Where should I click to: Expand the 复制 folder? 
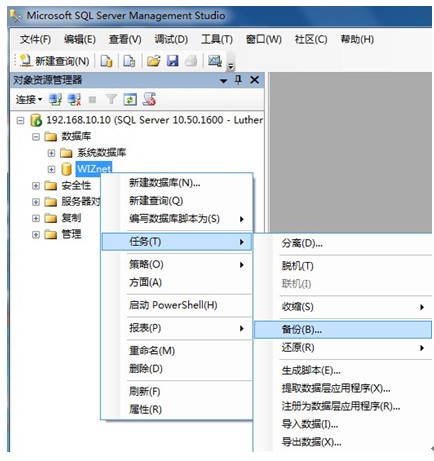[x=36, y=218]
